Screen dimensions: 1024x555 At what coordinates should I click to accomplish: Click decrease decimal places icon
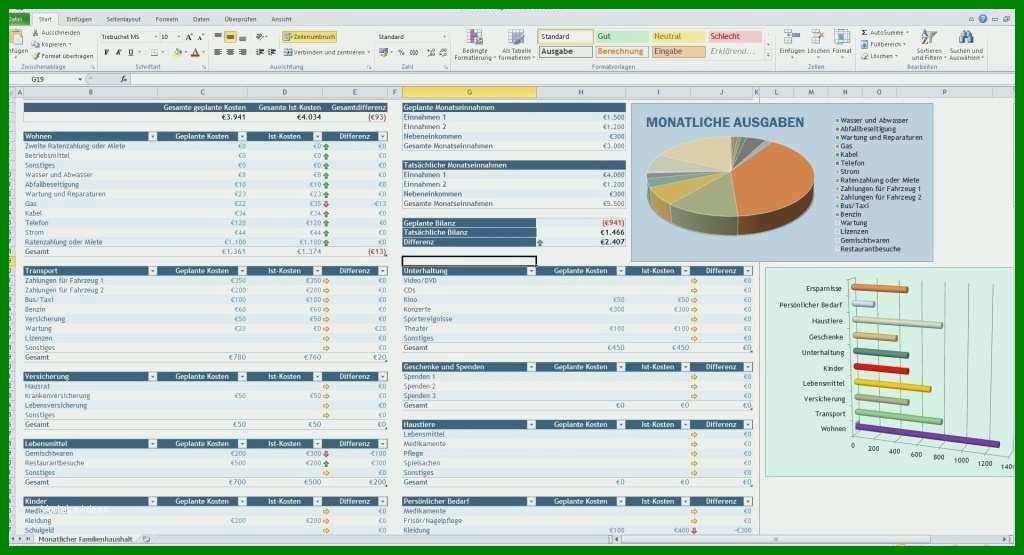pos(443,52)
